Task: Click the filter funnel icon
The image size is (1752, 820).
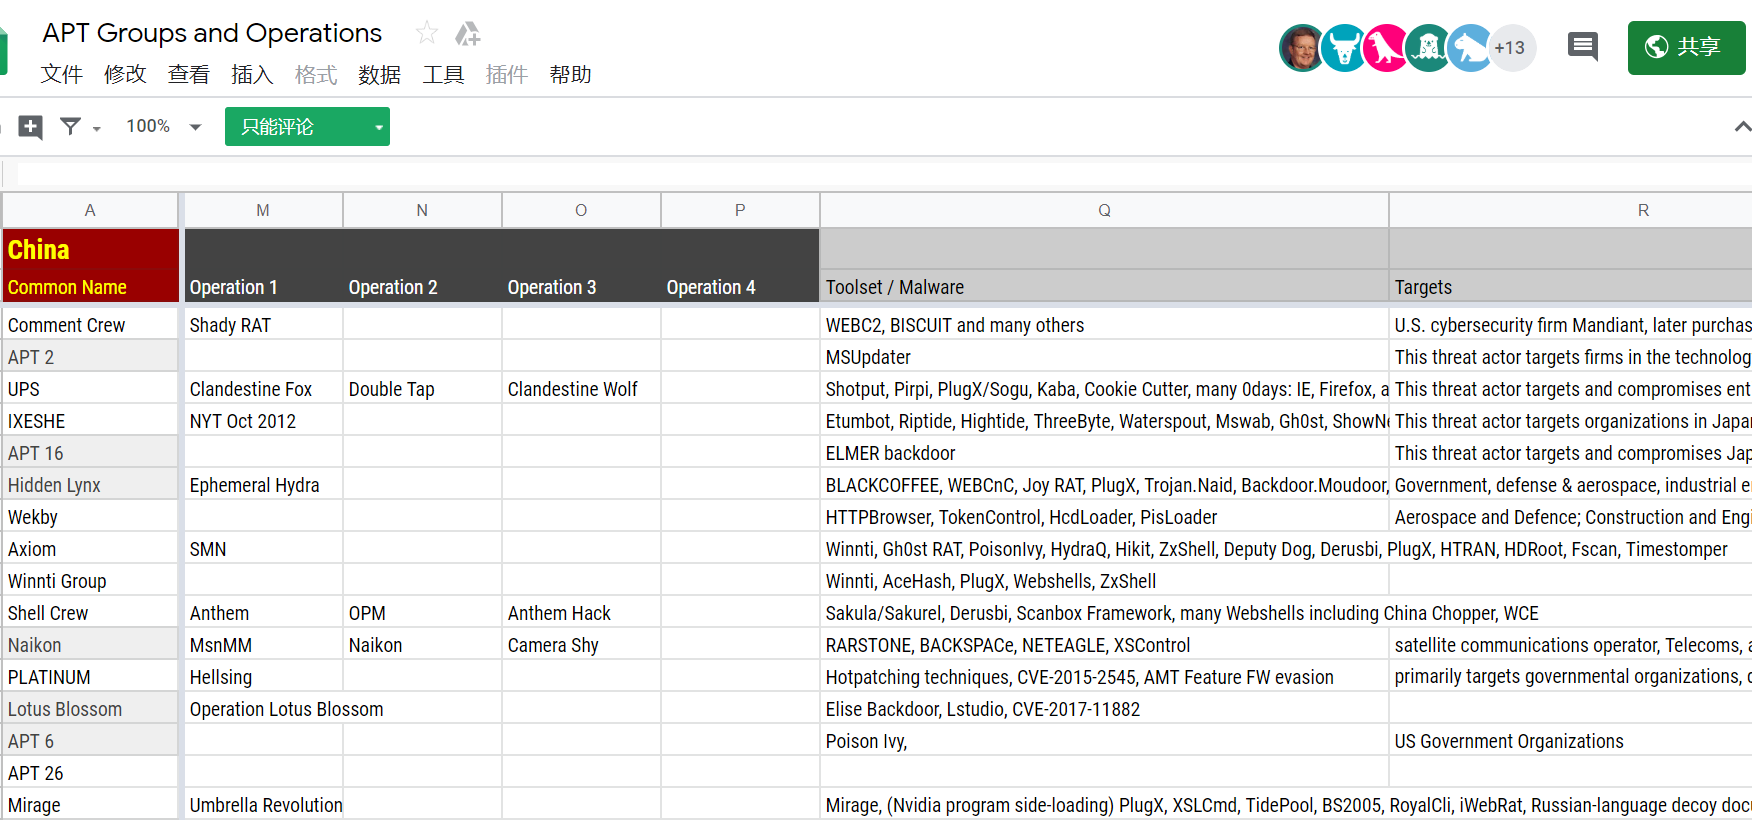Action: [70, 126]
